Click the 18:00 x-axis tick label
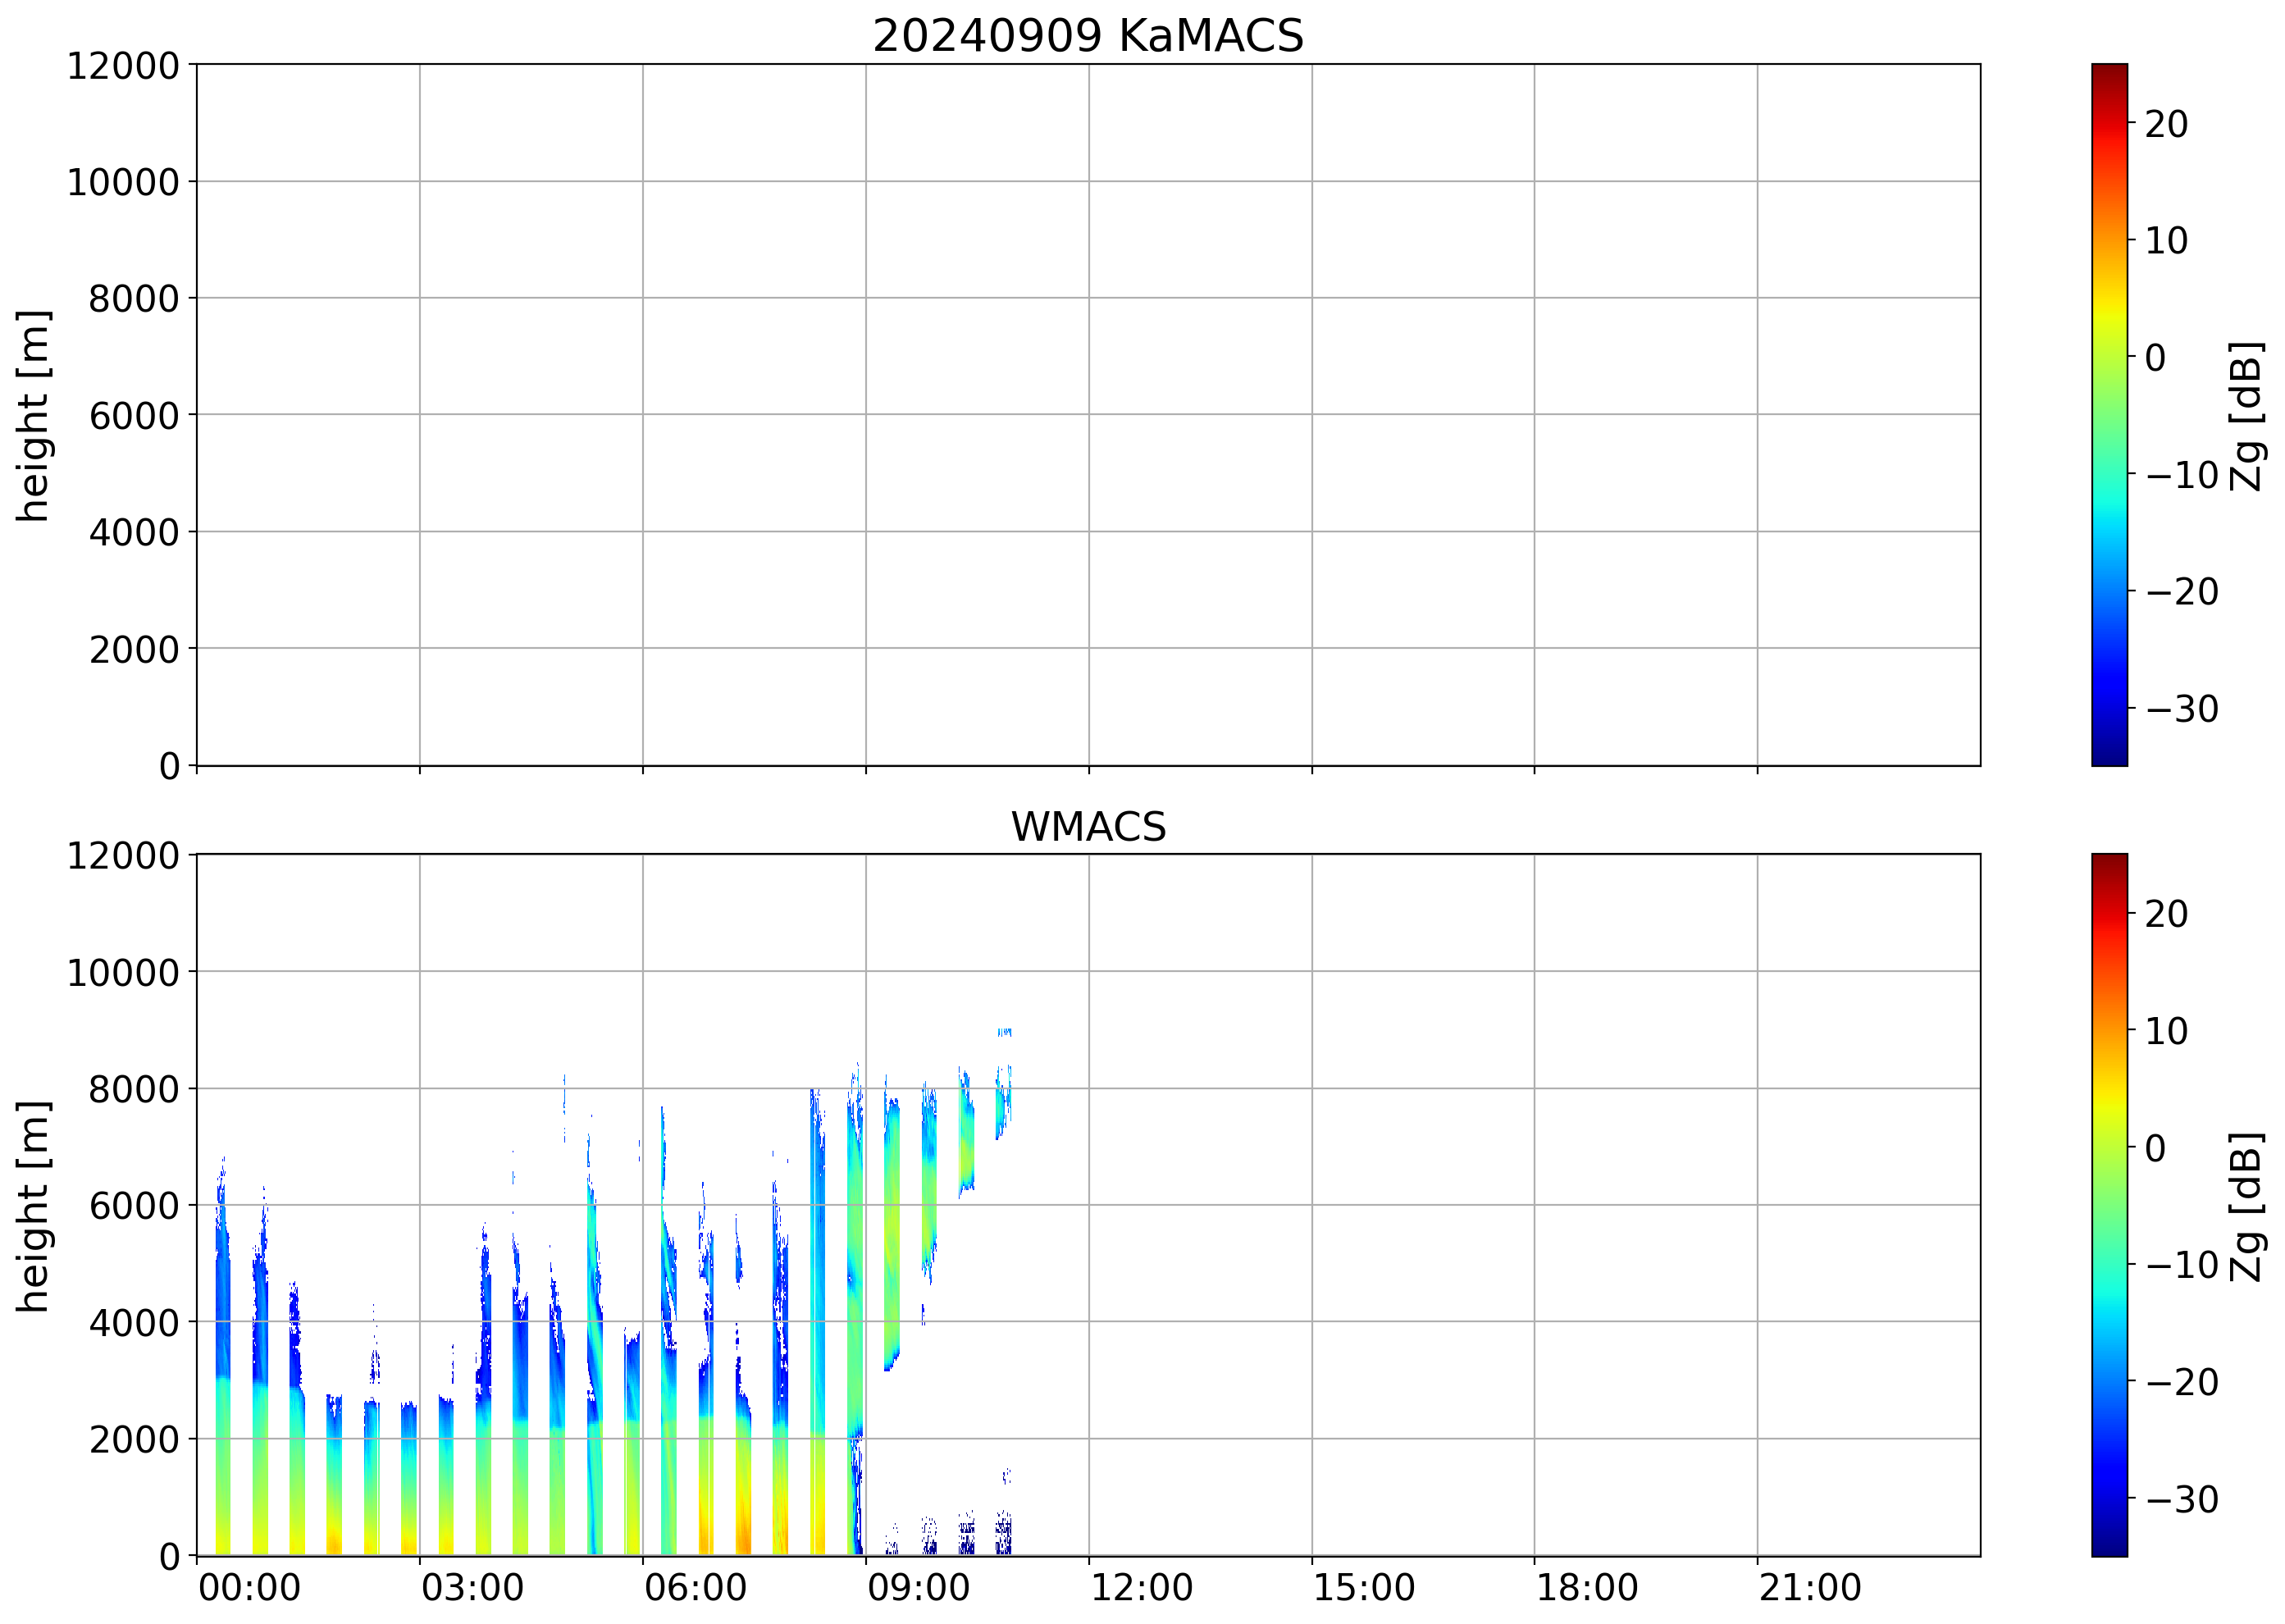Image resolution: width=2285 pixels, height=1624 pixels. [x=1586, y=1588]
